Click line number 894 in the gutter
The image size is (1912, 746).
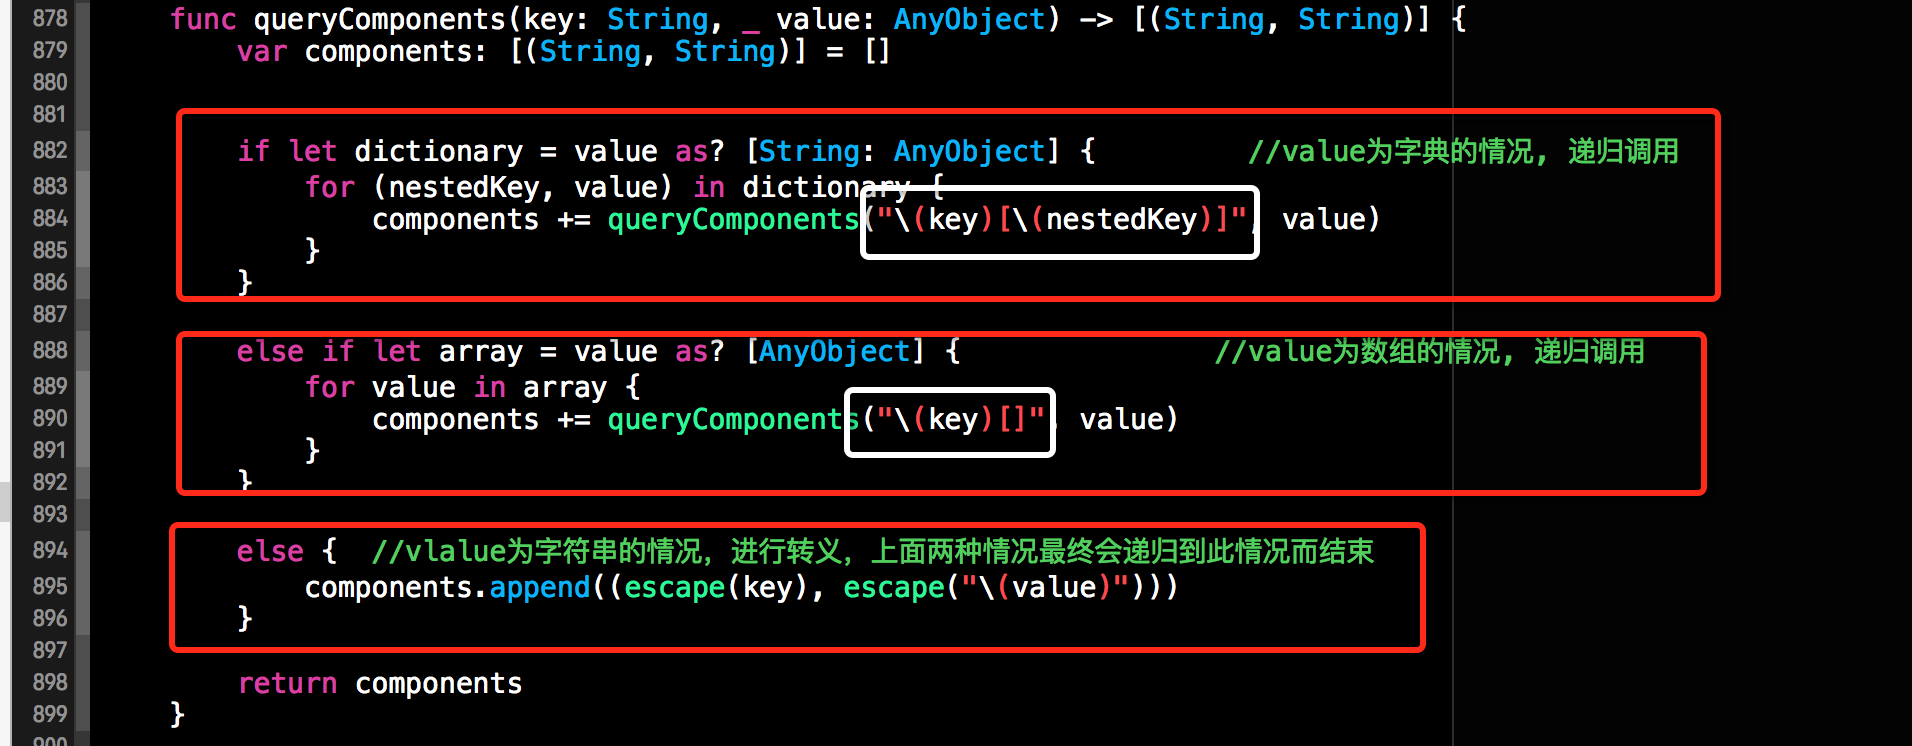click(49, 551)
